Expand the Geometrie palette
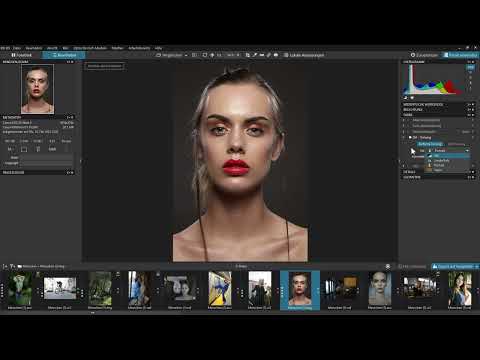480x360 pixels. [x=439, y=177]
